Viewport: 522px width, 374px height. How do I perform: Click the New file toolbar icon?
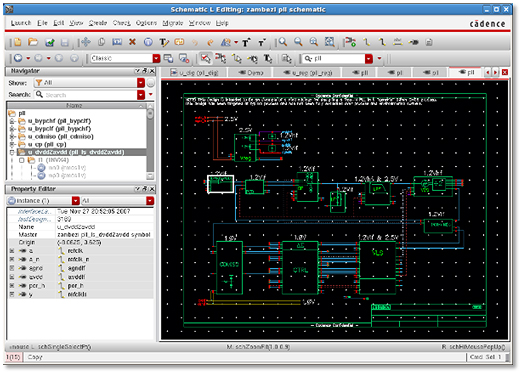click(x=17, y=42)
